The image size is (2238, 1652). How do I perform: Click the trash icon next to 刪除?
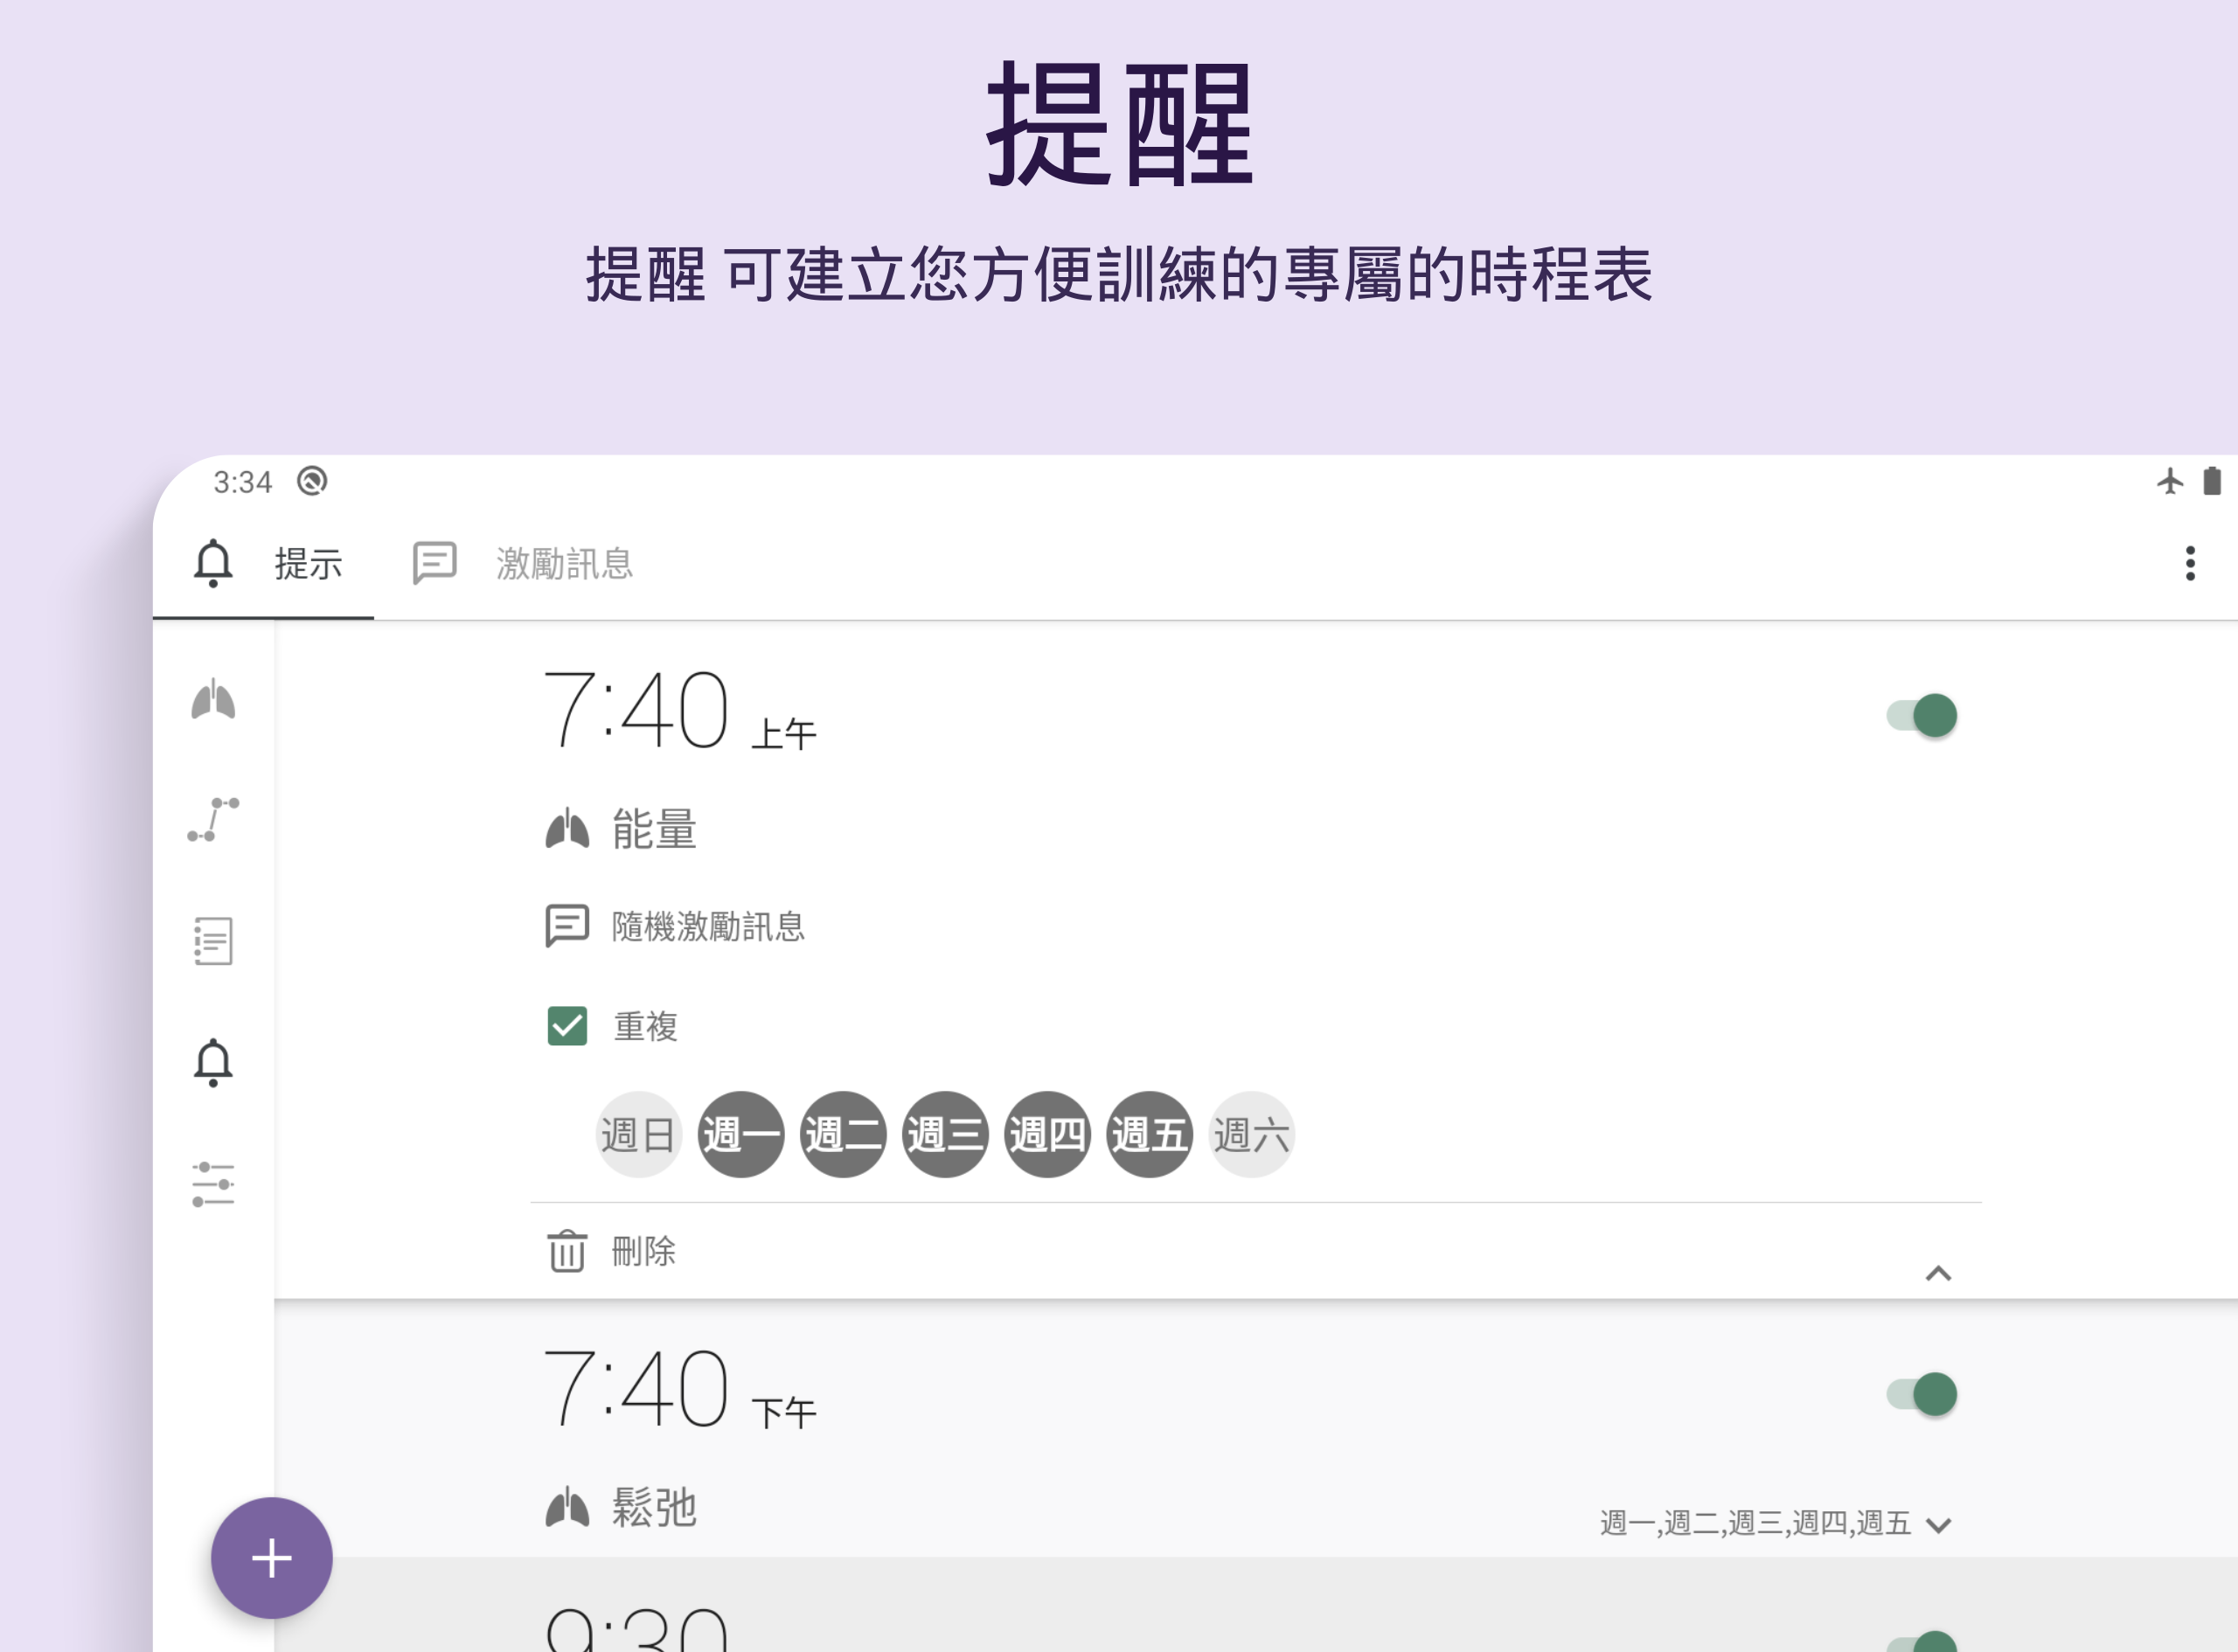567,1250
